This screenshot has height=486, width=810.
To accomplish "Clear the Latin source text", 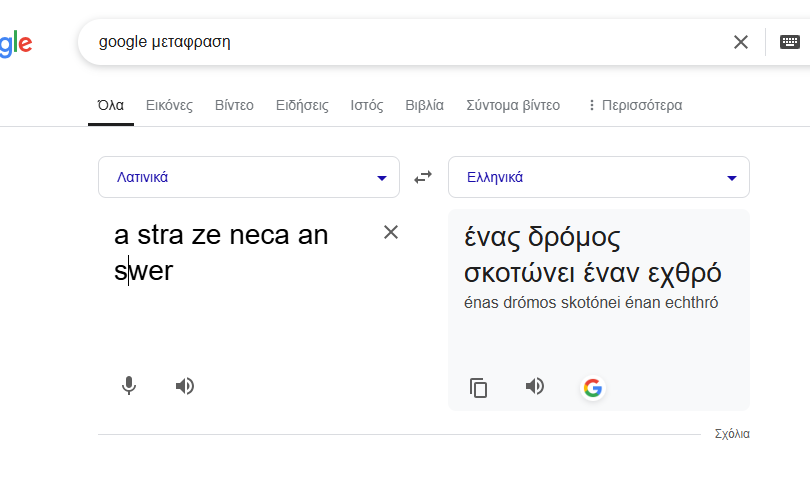I will pyautogui.click(x=391, y=232).
